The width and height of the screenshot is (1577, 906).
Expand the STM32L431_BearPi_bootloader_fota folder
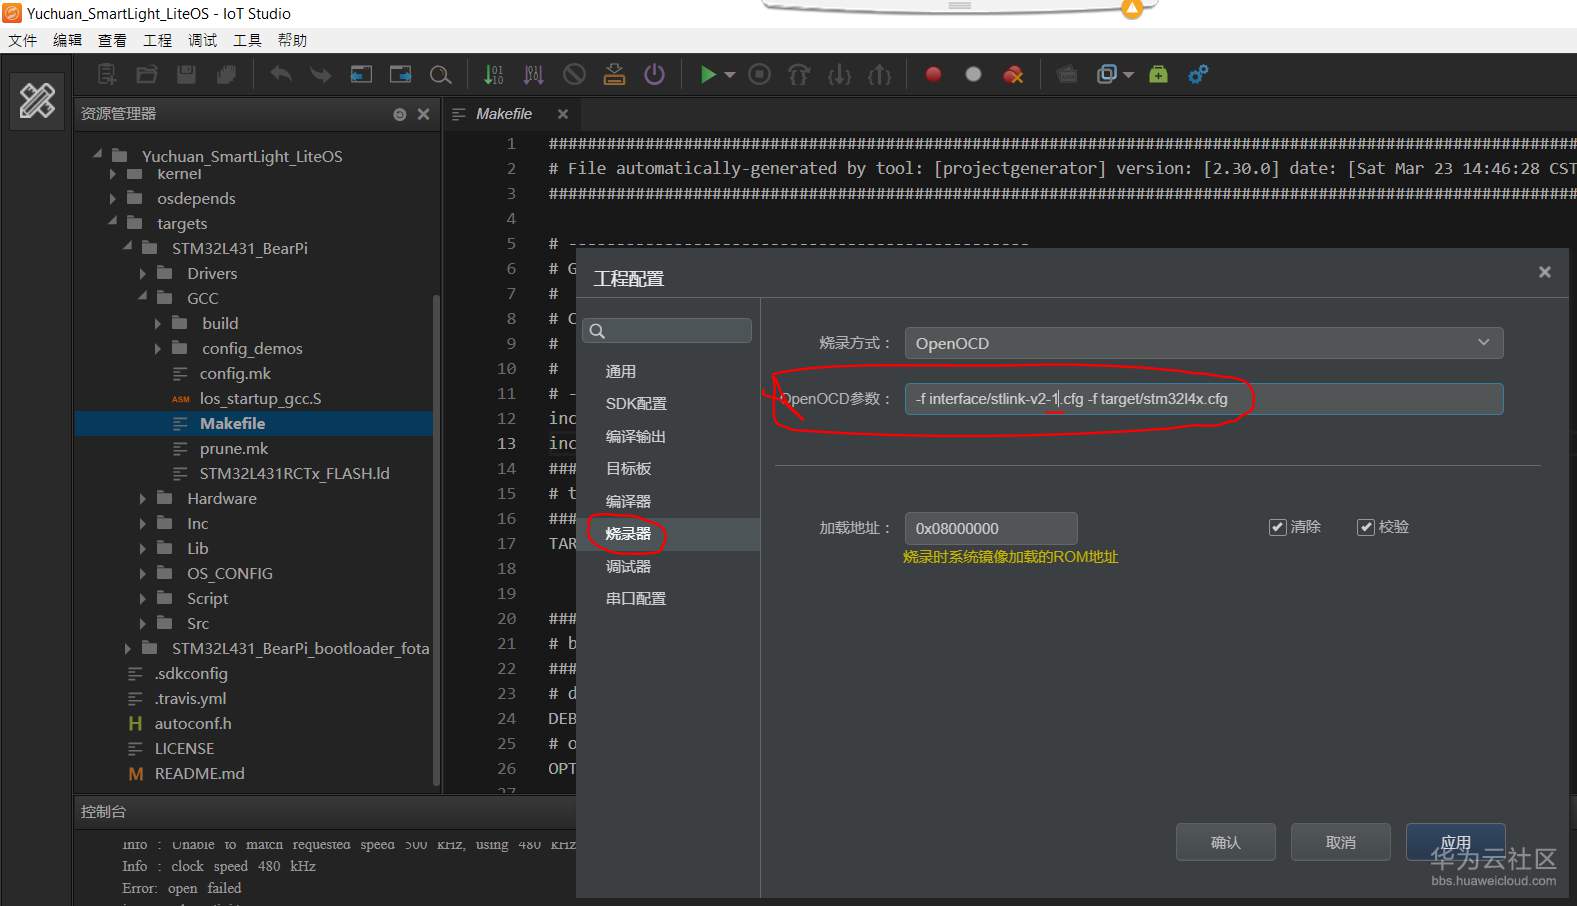coord(127,649)
